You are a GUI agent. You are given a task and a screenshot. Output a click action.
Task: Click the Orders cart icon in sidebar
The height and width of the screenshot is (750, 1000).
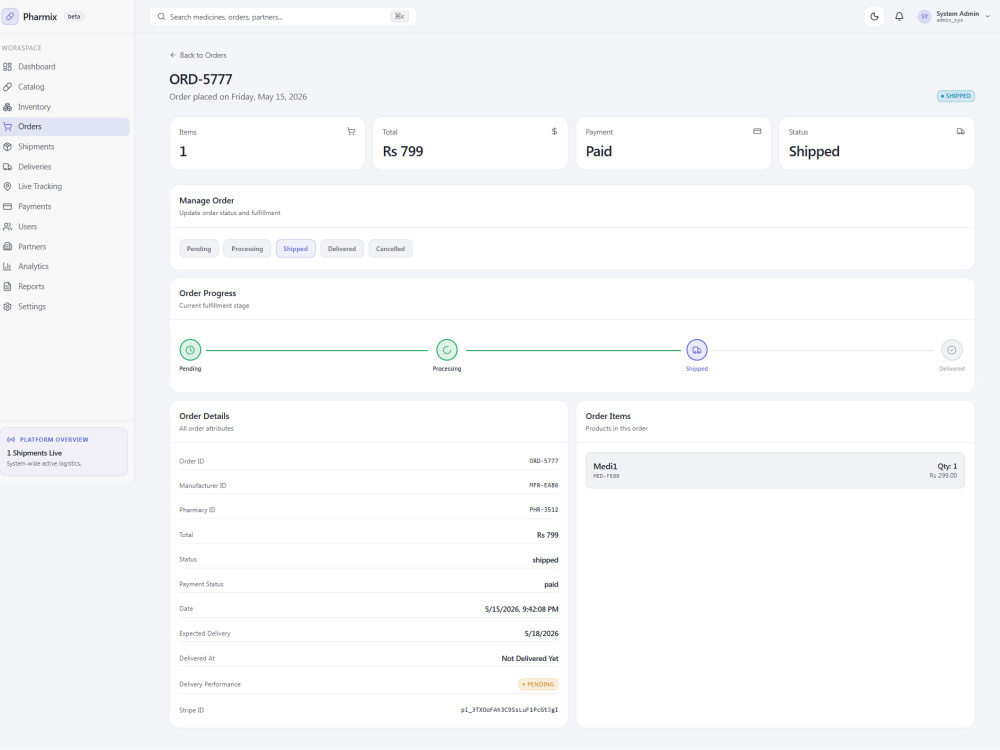8,127
